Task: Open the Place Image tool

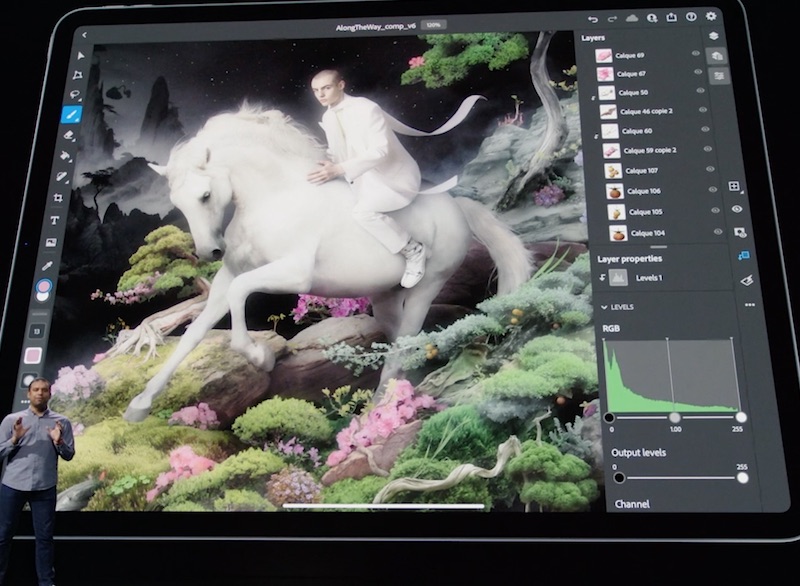Action: pos(51,243)
